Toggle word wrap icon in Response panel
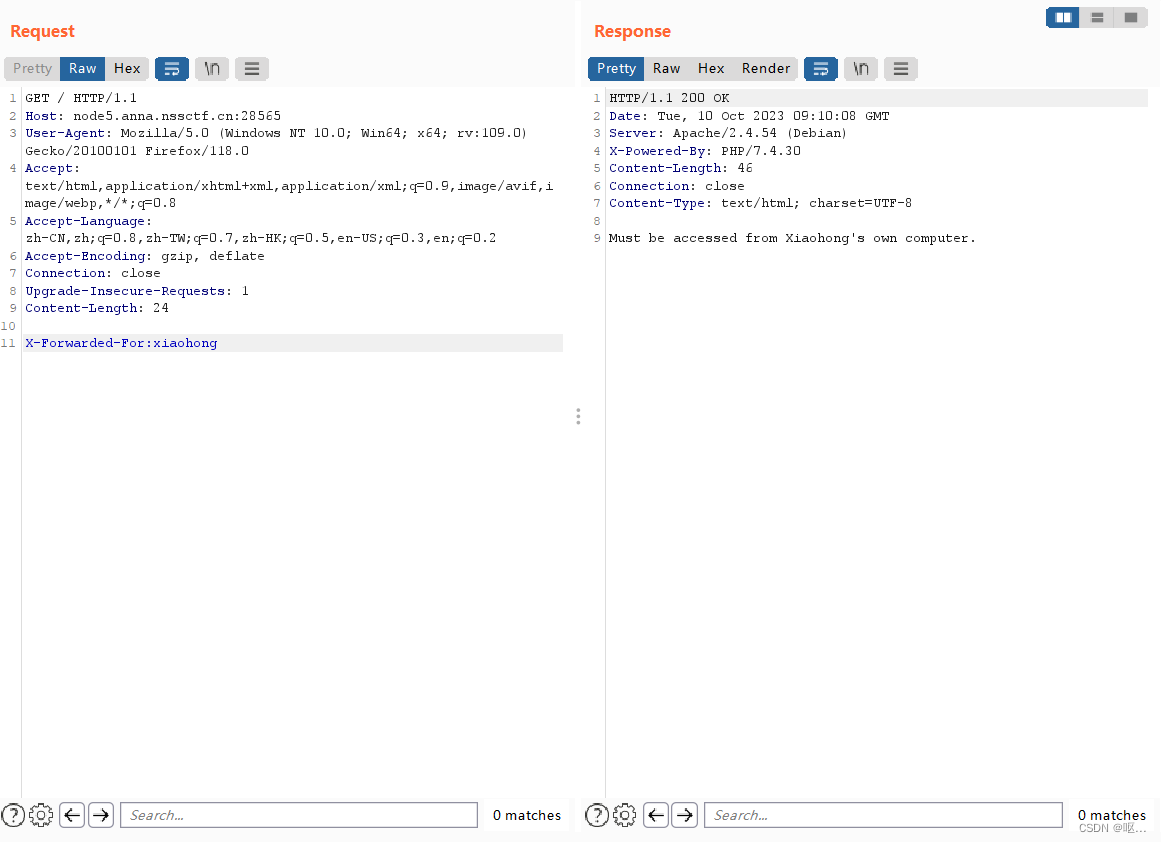The width and height of the screenshot is (1161, 842). [821, 69]
